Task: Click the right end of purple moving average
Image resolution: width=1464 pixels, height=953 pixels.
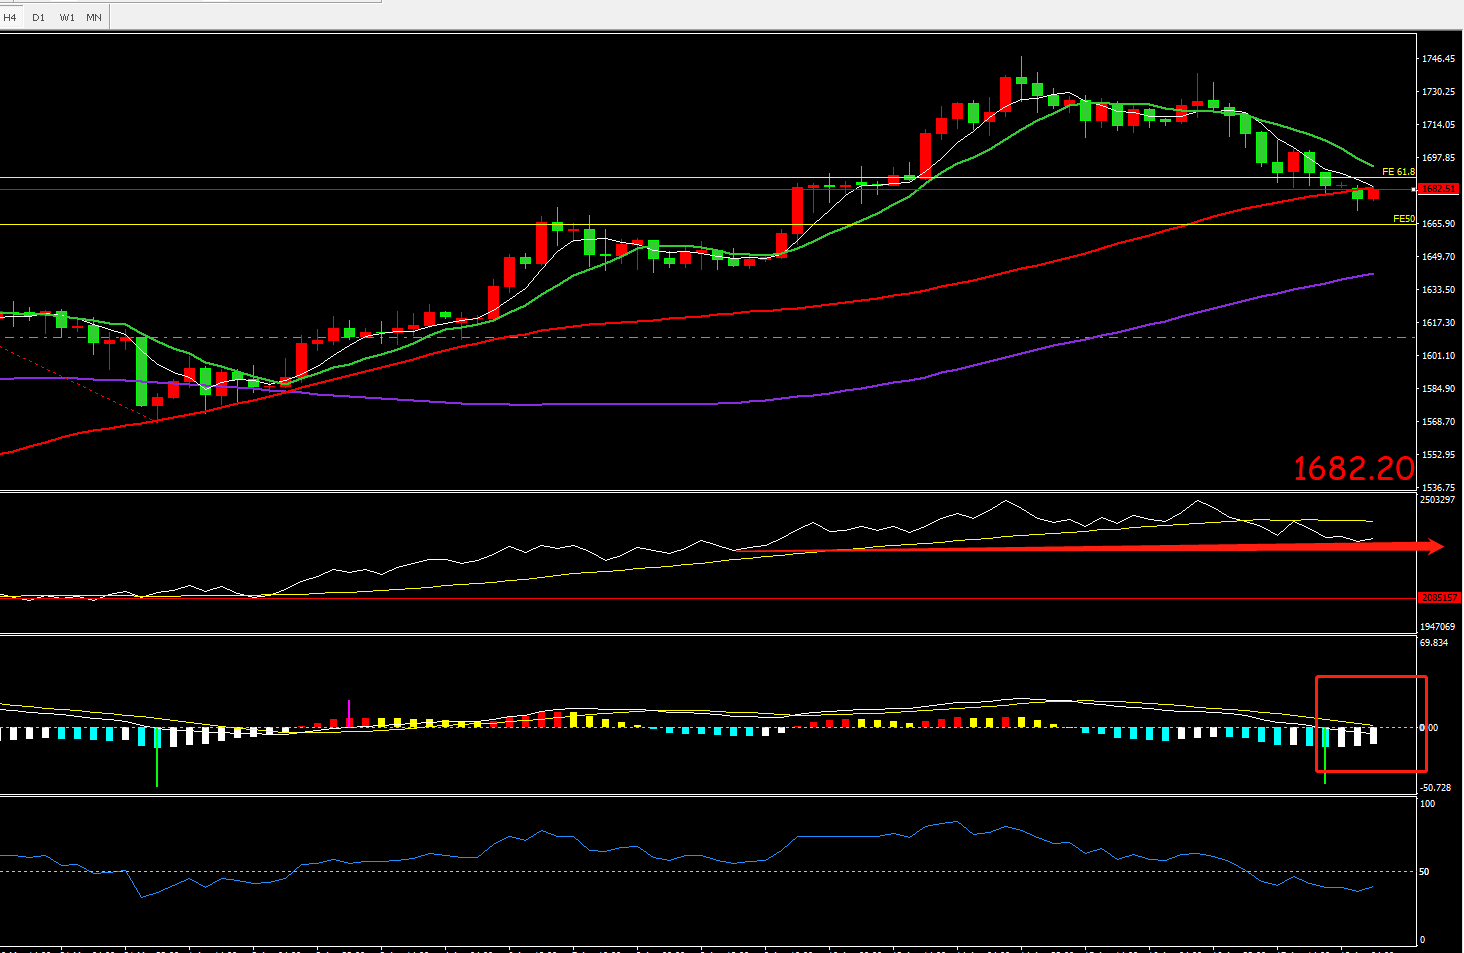Action: (1372, 273)
